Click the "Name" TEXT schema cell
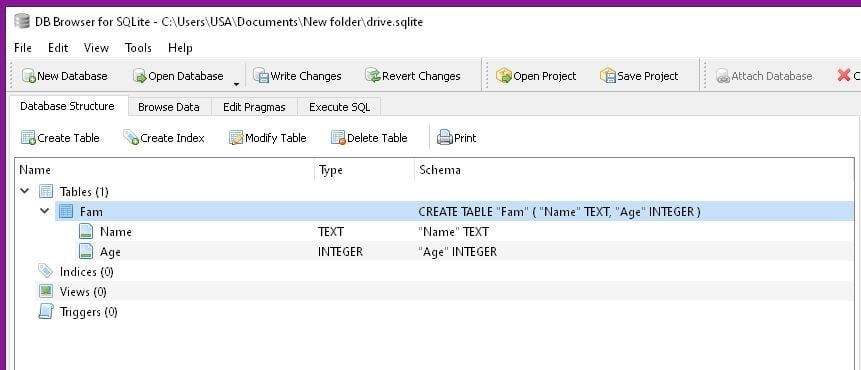The height and width of the screenshot is (370, 861). [453, 232]
